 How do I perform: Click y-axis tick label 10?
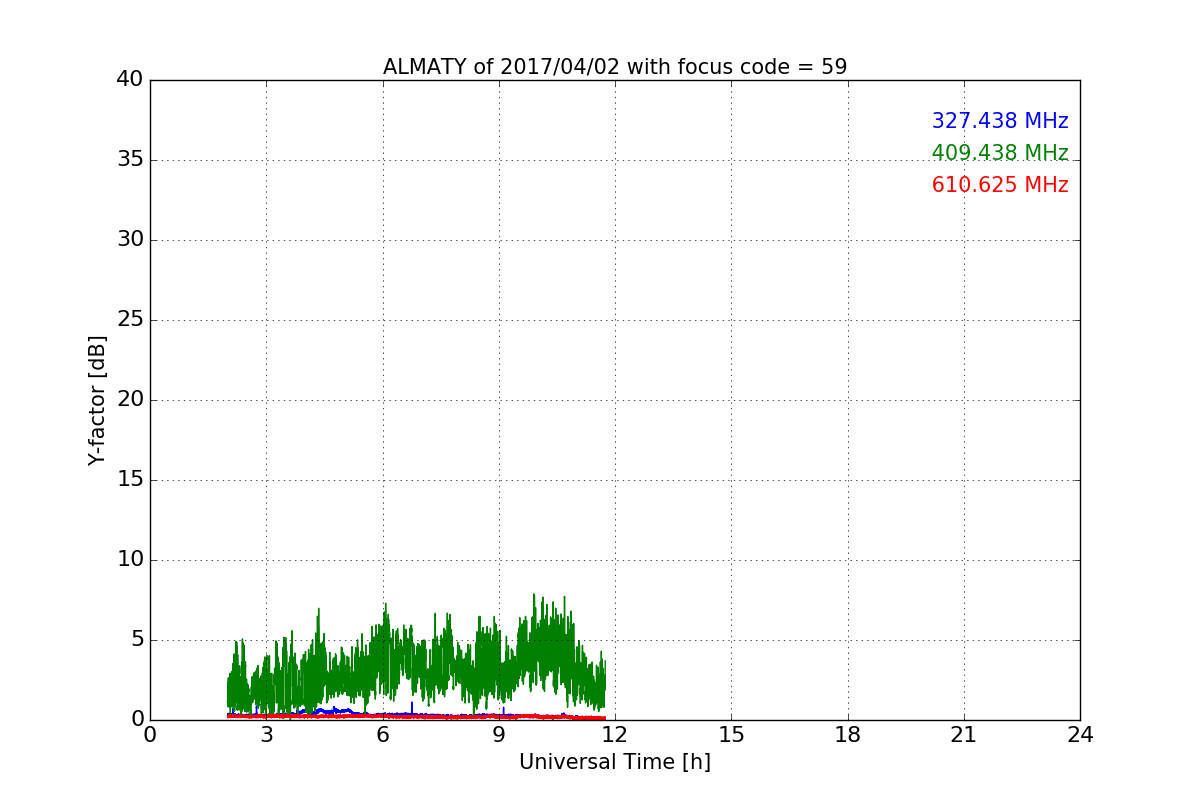click(130, 560)
